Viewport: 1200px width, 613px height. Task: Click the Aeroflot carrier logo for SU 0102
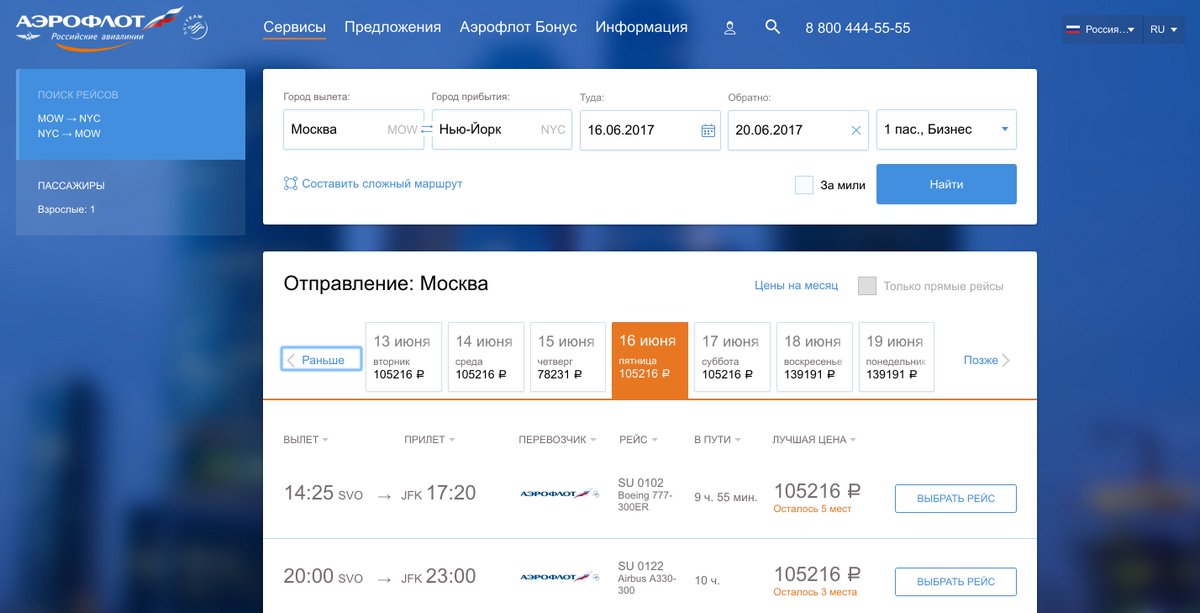(559, 493)
